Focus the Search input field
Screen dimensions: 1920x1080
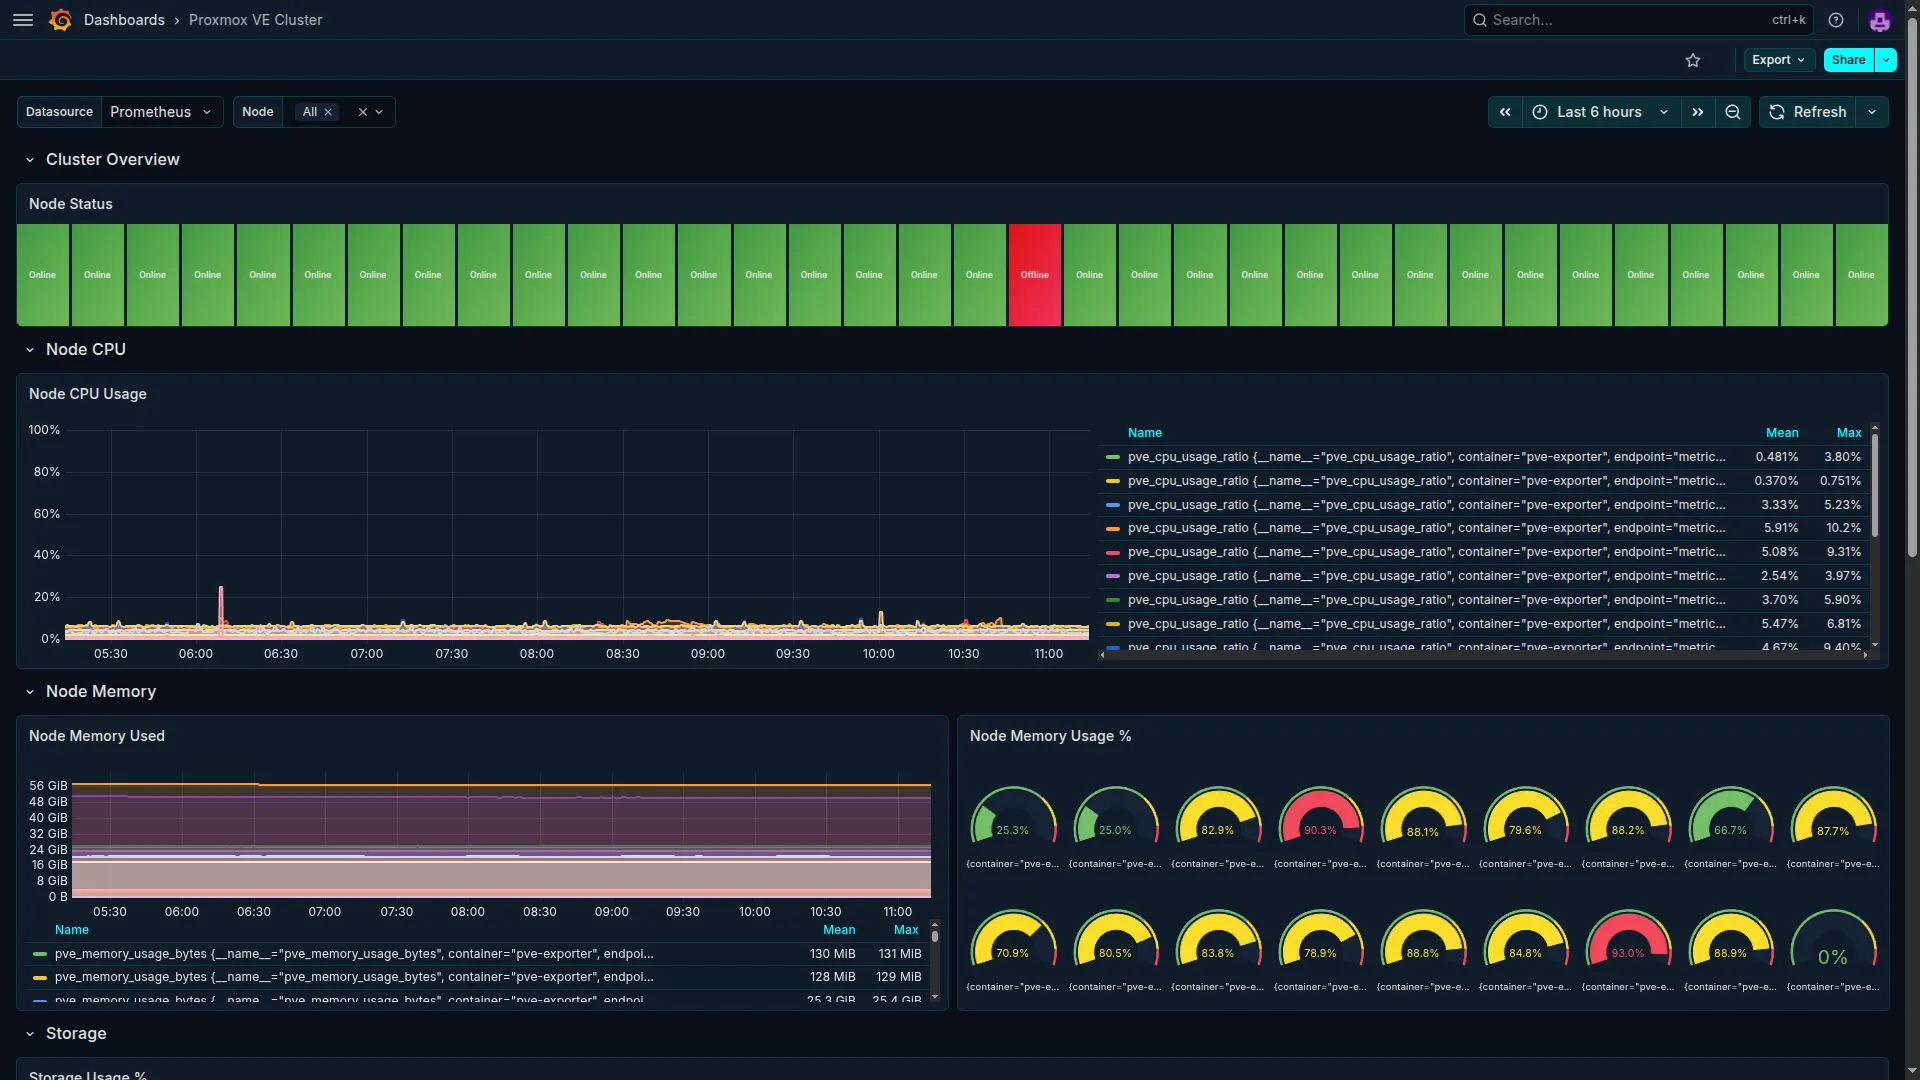coord(1638,20)
